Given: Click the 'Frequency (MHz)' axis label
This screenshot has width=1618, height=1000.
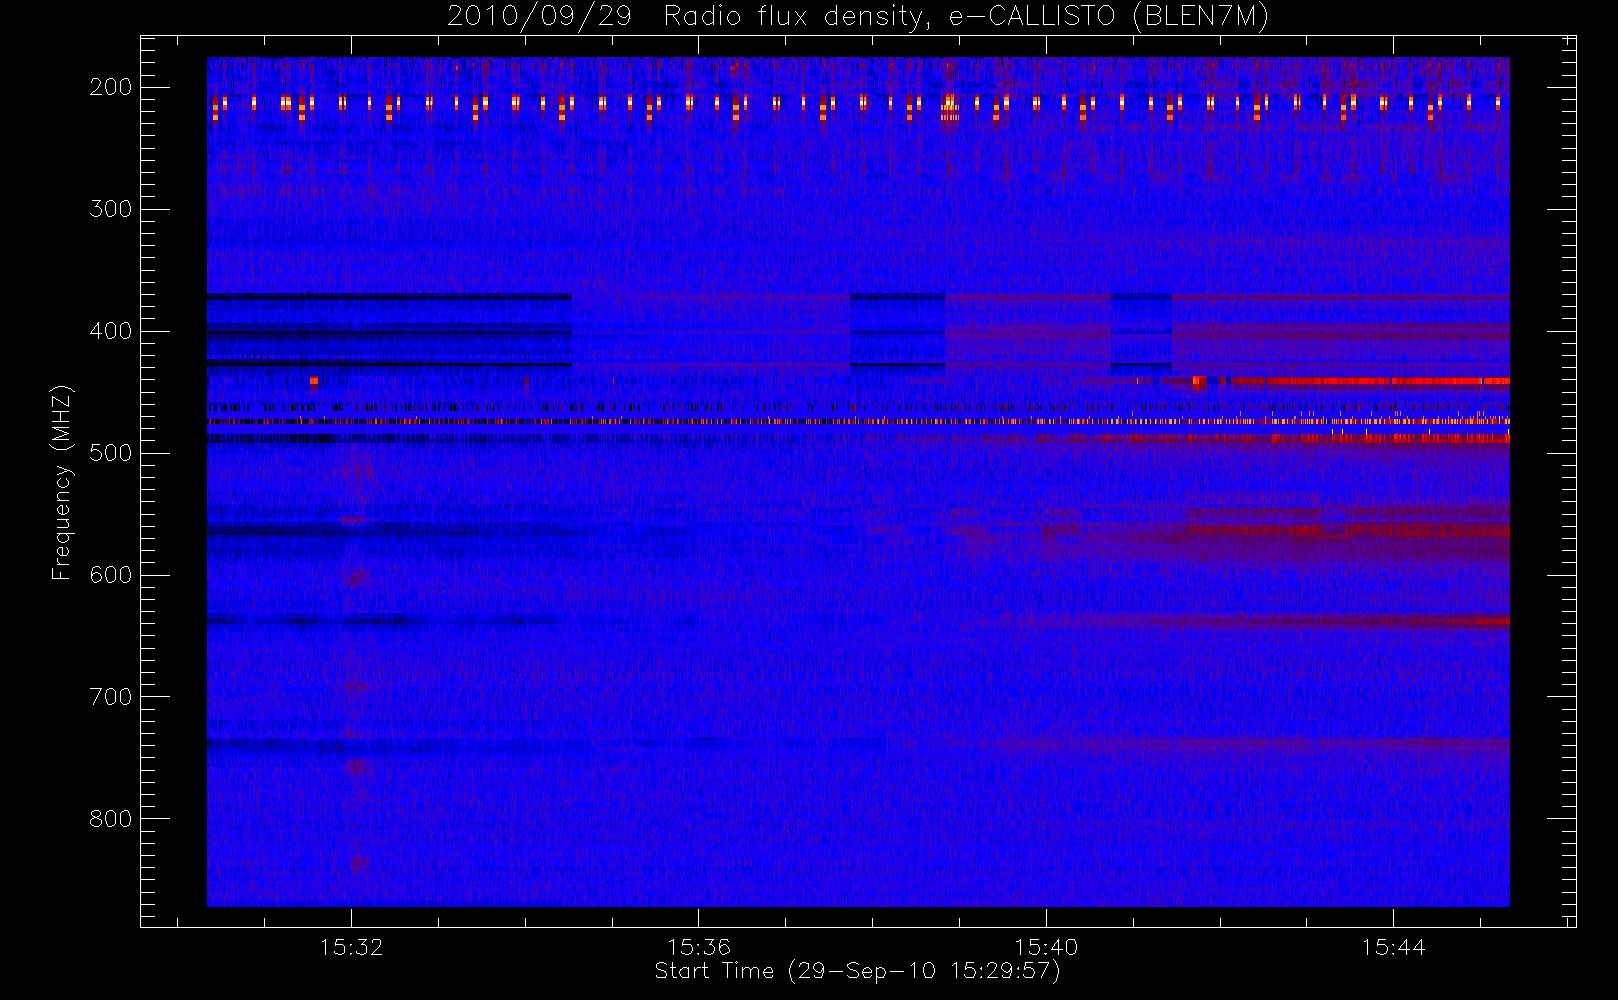Looking at the screenshot, I should 62,482.
